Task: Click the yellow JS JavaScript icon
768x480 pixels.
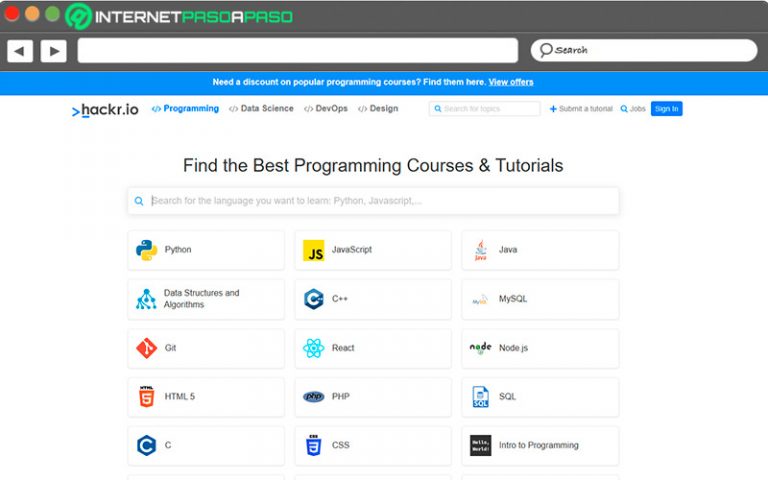Action: tap(313, 250)
